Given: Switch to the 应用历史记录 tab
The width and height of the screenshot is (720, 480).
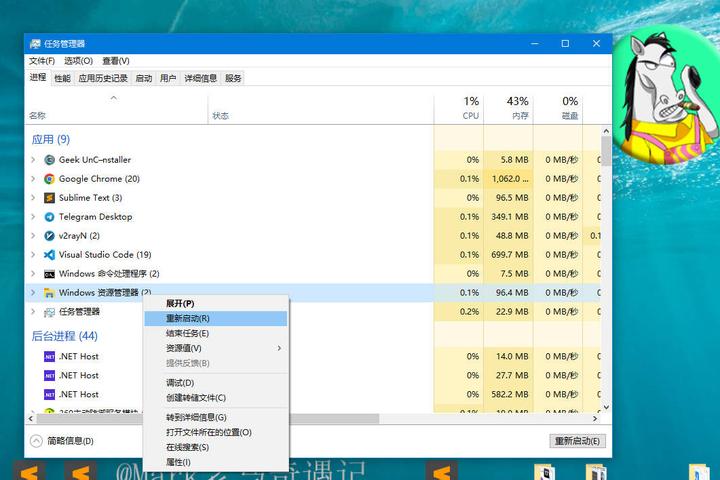Looking at the screenshot, I should point(103,79).
